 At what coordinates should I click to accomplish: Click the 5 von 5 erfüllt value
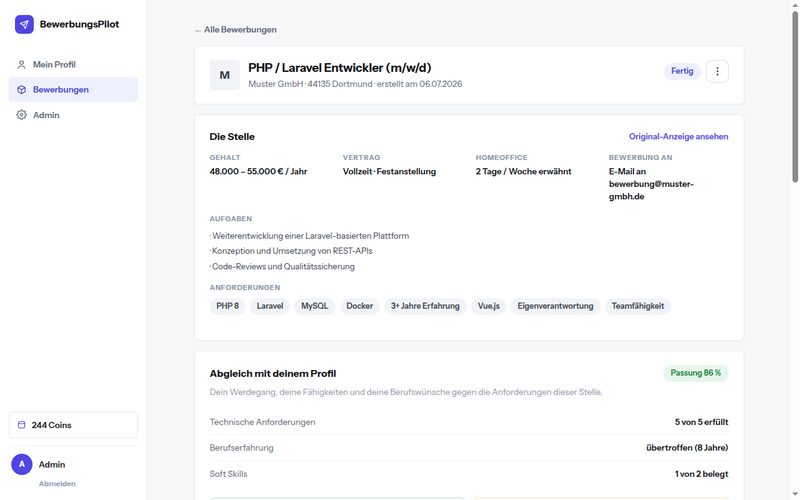click(x=702, y=422)
